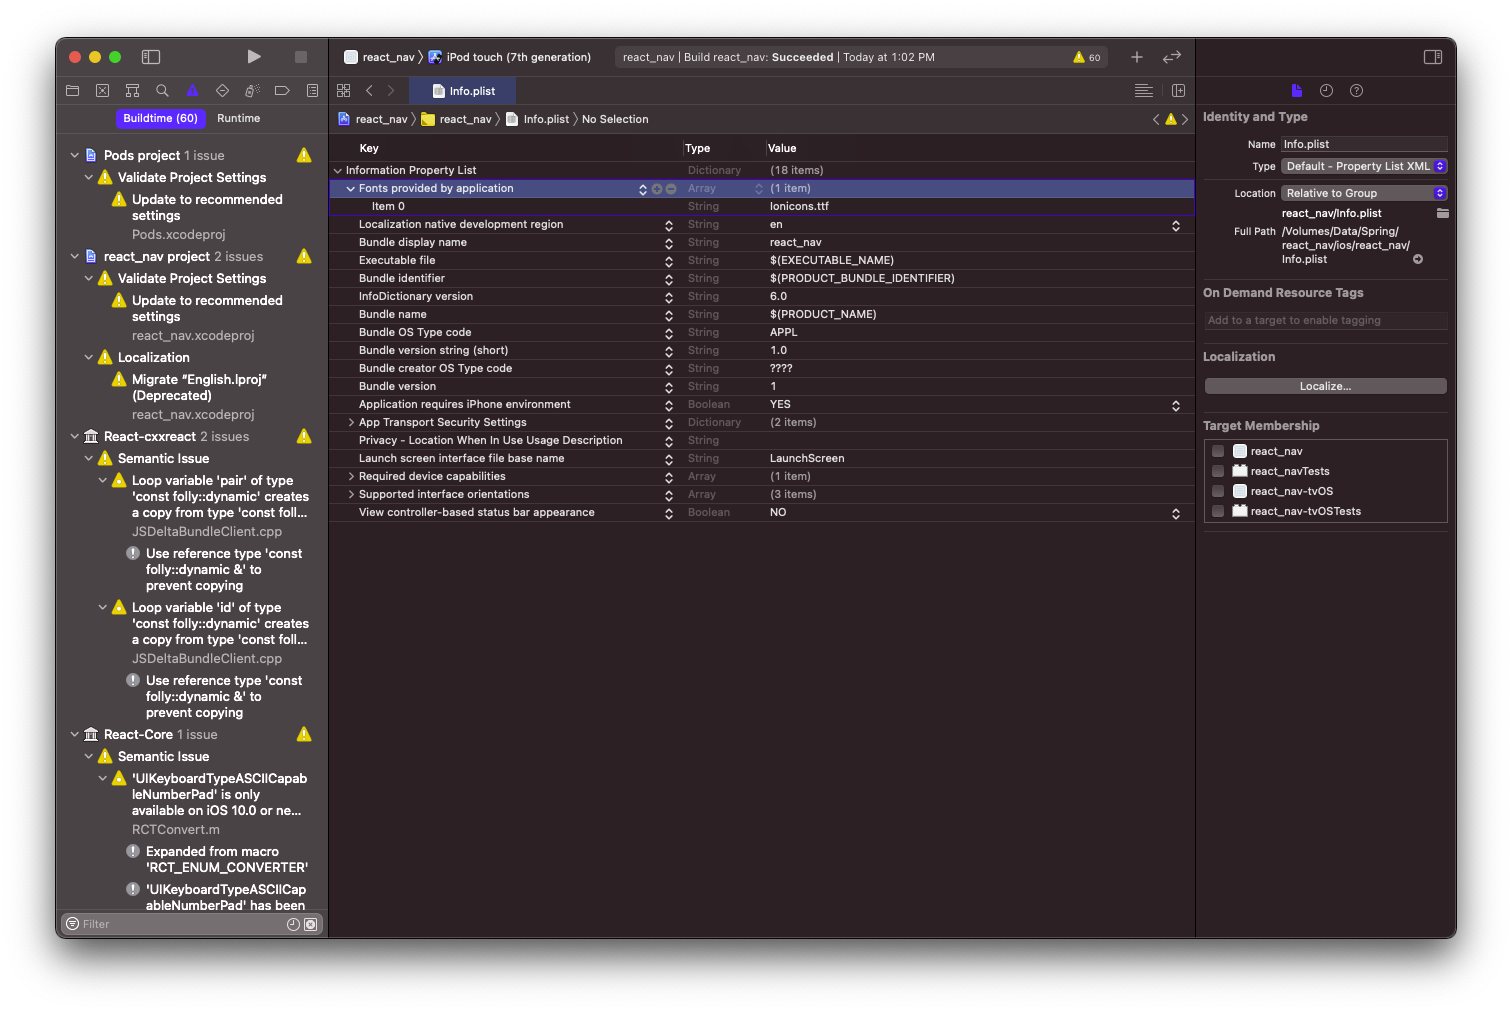This screenshot has width=1512, height=1012.
Task: Open the File inspector icon
Action: click(x=1297, y=91)
